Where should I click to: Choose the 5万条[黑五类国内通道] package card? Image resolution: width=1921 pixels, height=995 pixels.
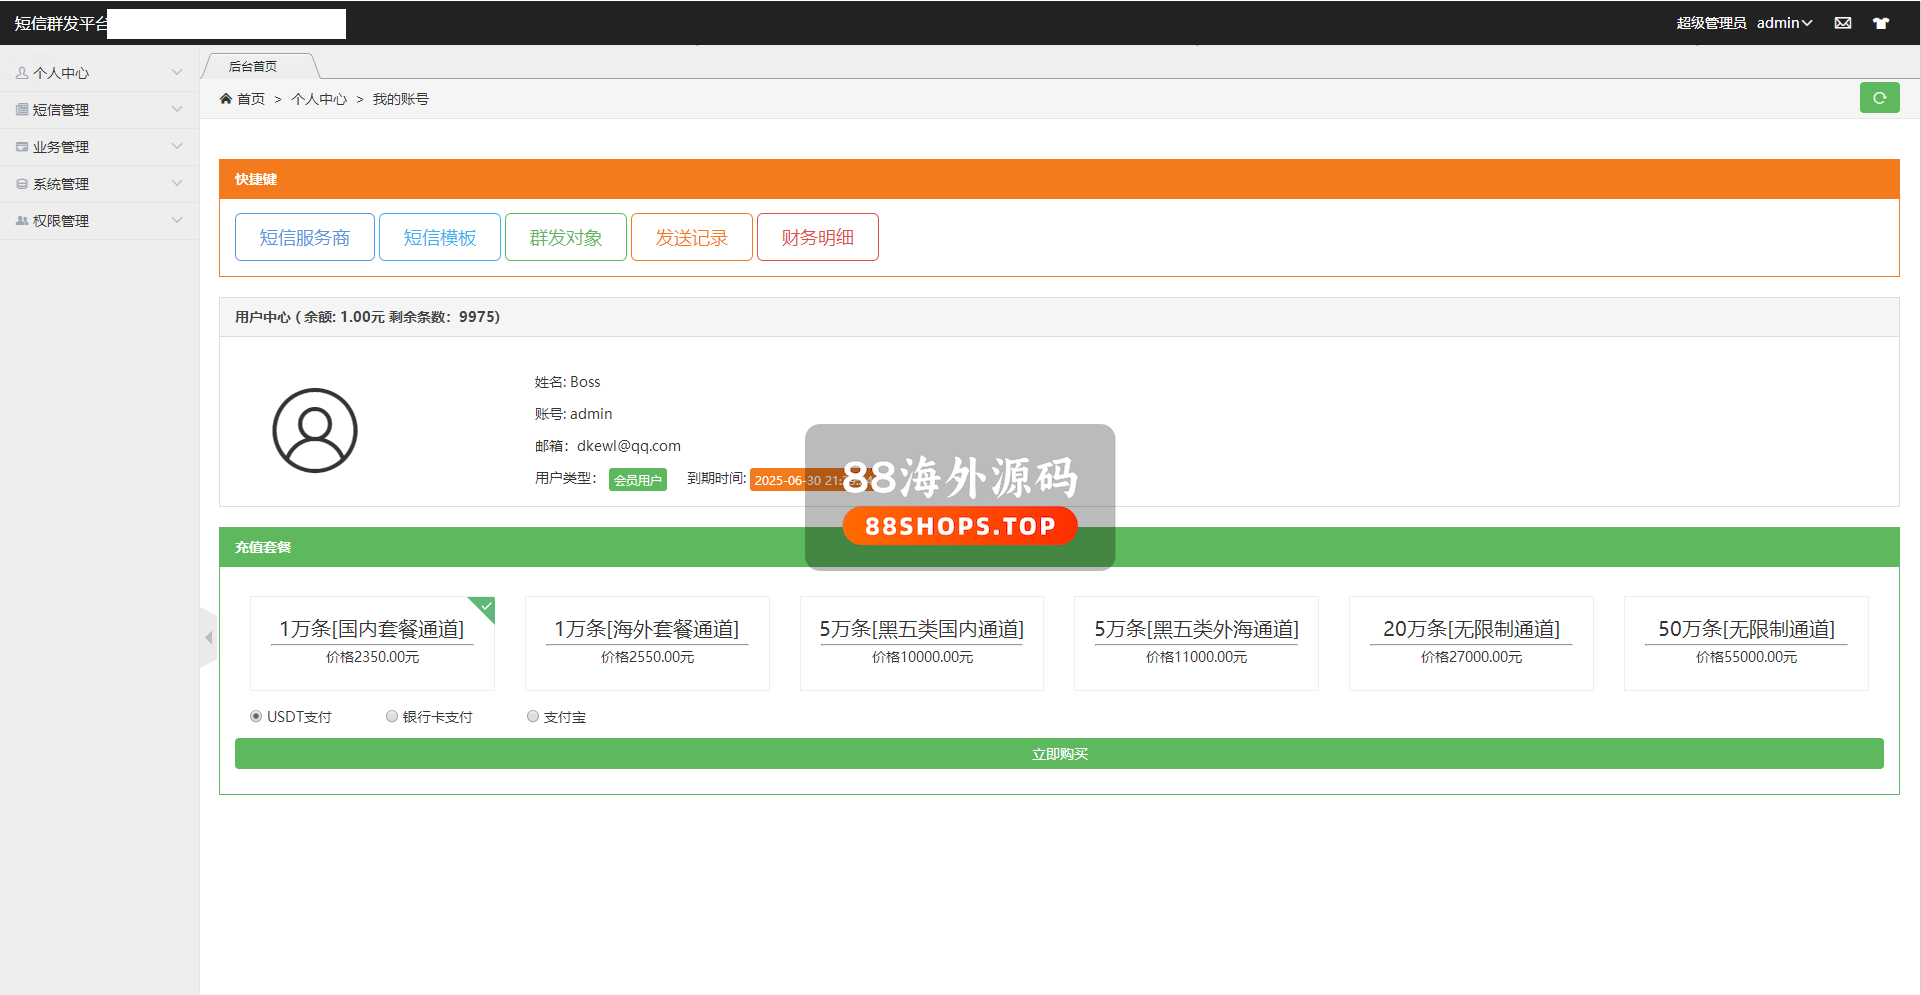pyautogui.click(x=921, y=642)
